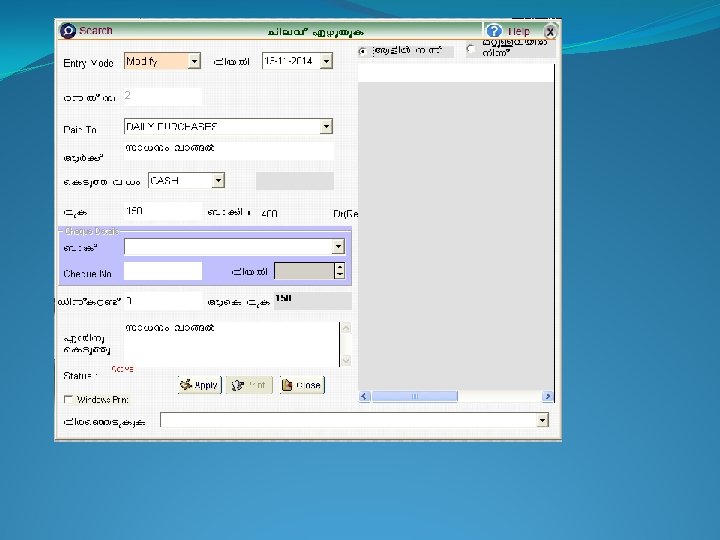This screenshot has height=540, width=720.
Task: Click the horizontal scrollbar thumb in list panel
Action: coord(414,396)
